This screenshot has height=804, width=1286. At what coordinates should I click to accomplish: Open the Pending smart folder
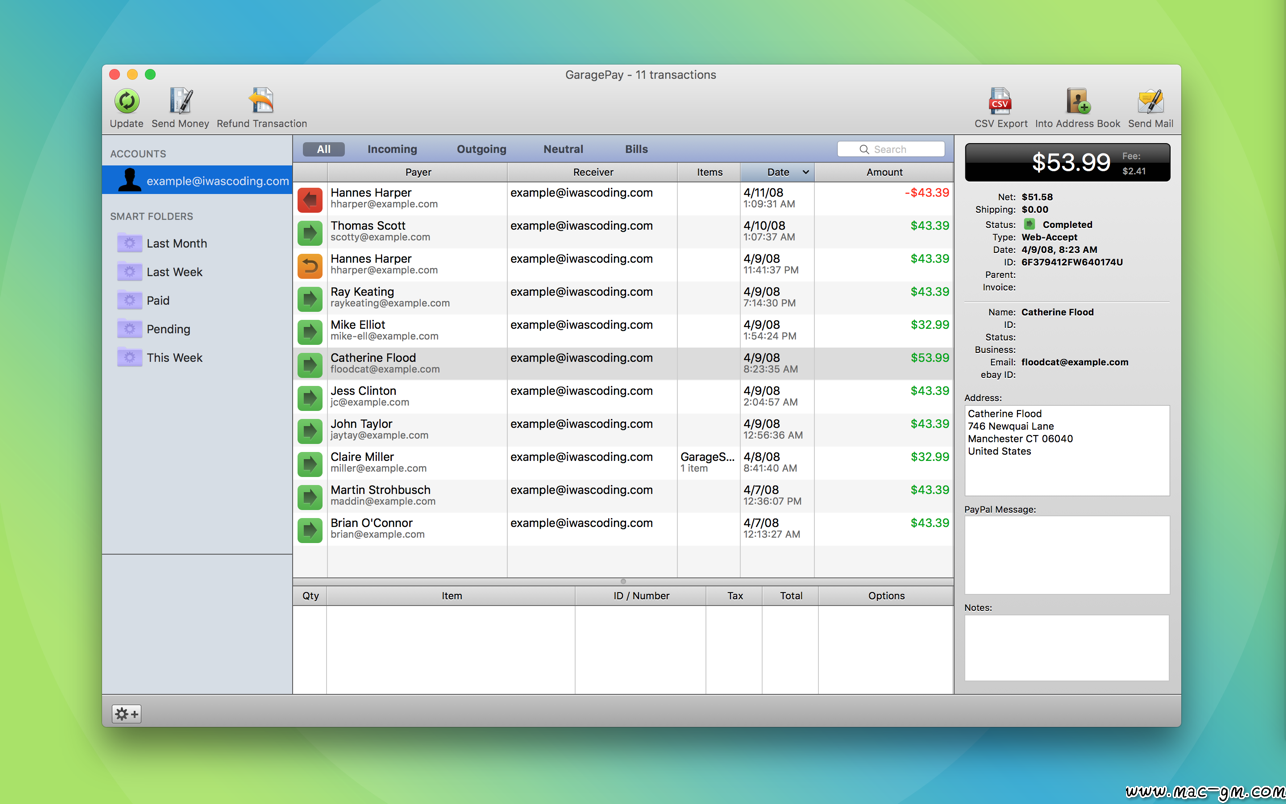[x=154, y=329]
